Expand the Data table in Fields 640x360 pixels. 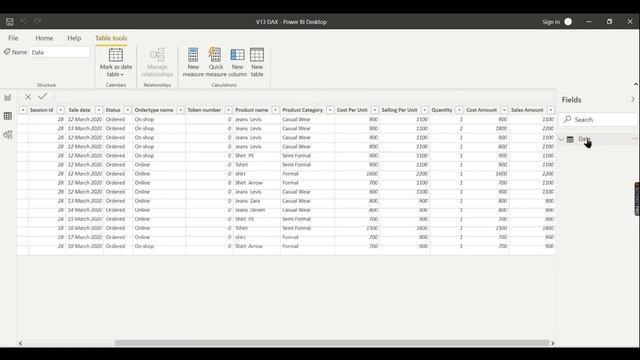(x=561, y=140)
